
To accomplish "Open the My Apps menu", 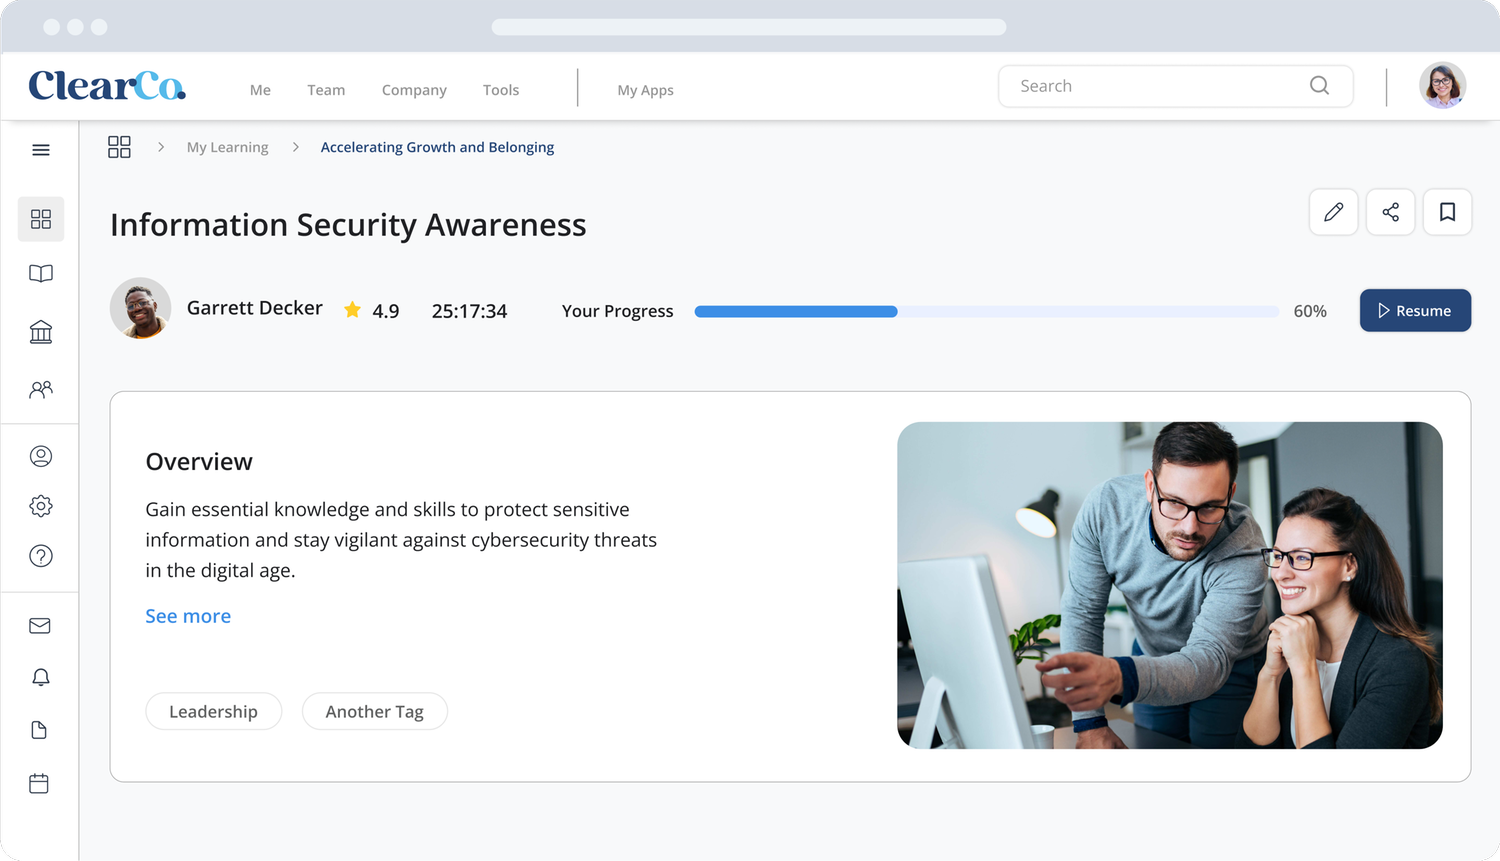I will point(645,90).
